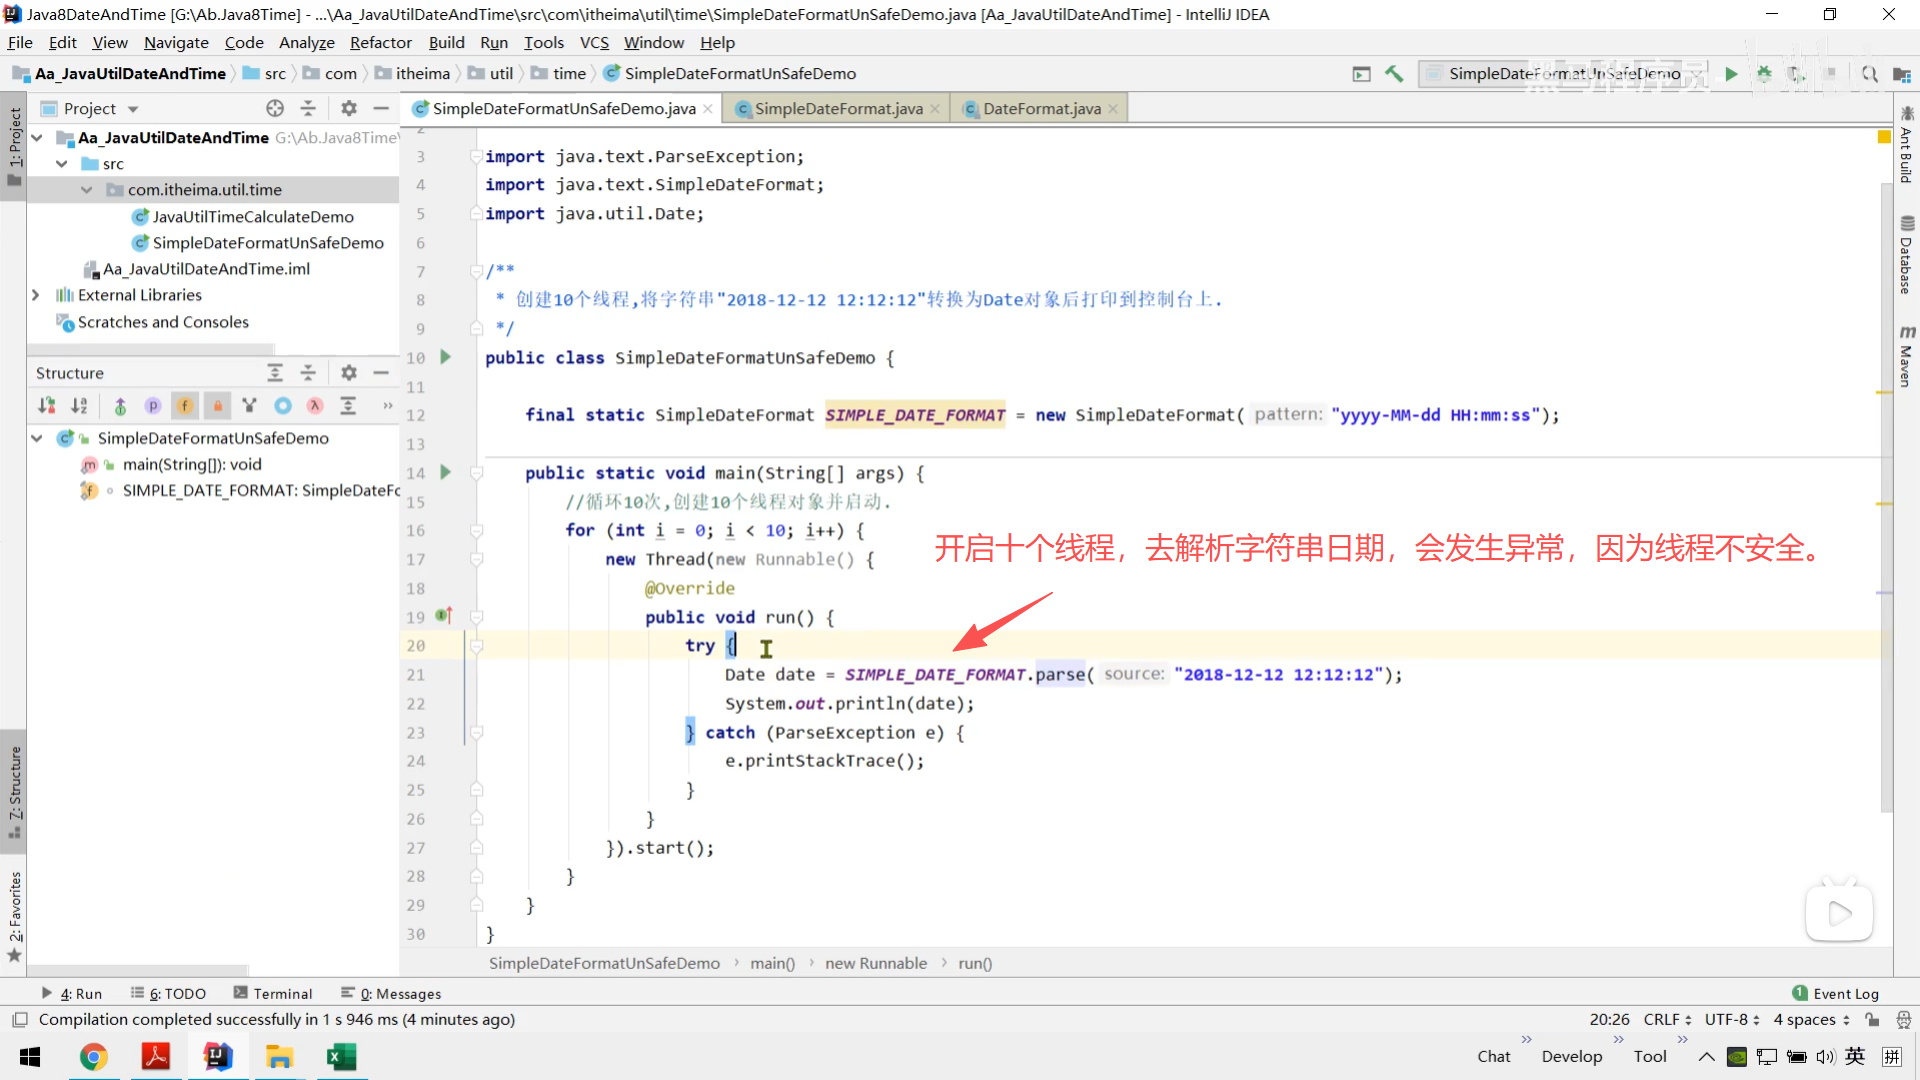Expand External Libraries tree node
The width and height of the screenshot is (1920, 1080).
tap(36, 295)
